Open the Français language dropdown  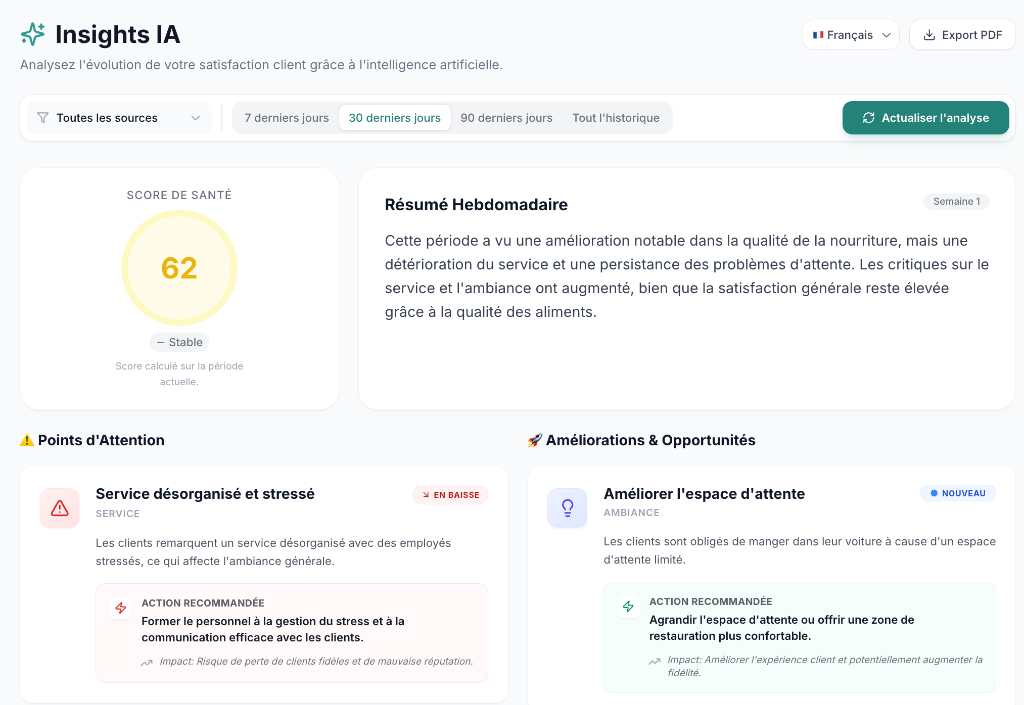851,34
